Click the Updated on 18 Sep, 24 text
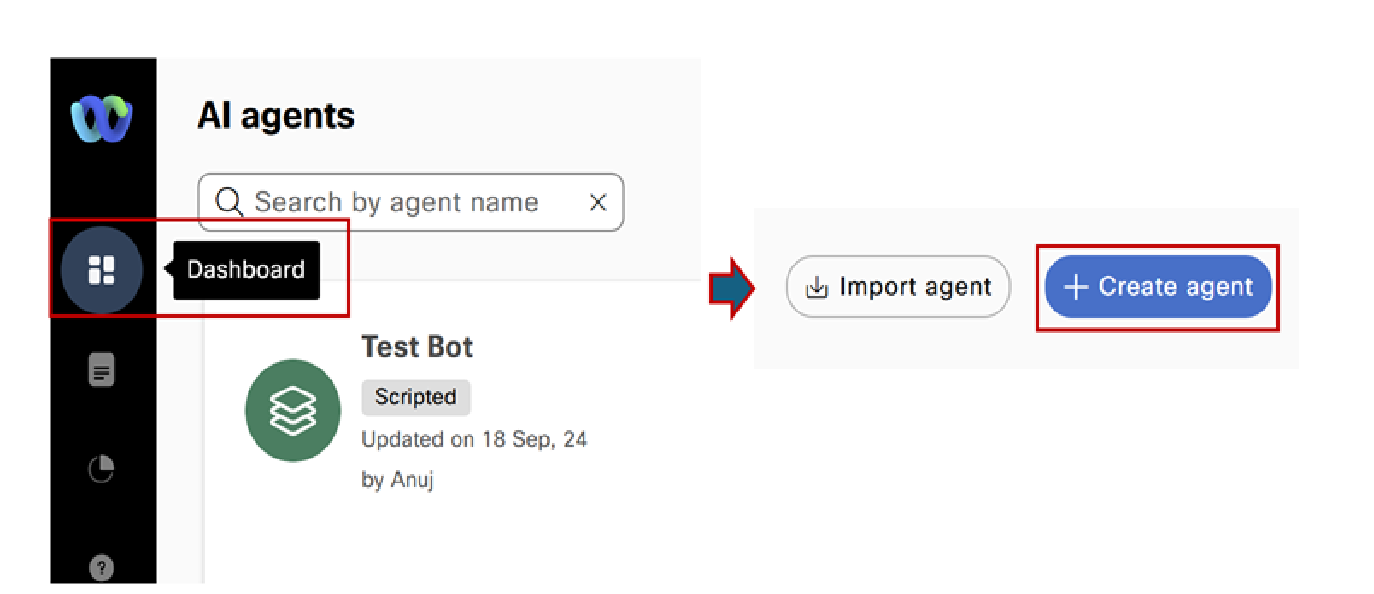Screen dimensions: 1374x594 click(x=474, y=439)
